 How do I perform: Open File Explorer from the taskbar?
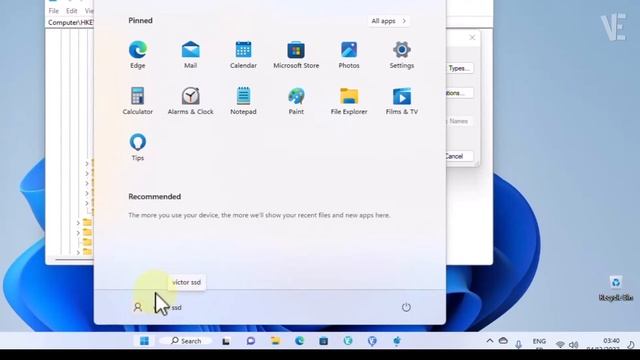[275, 341]
